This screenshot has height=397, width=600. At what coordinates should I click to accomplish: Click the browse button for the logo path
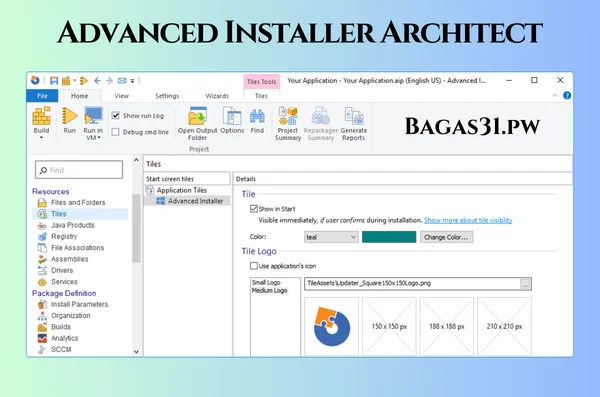coord(525,284)
